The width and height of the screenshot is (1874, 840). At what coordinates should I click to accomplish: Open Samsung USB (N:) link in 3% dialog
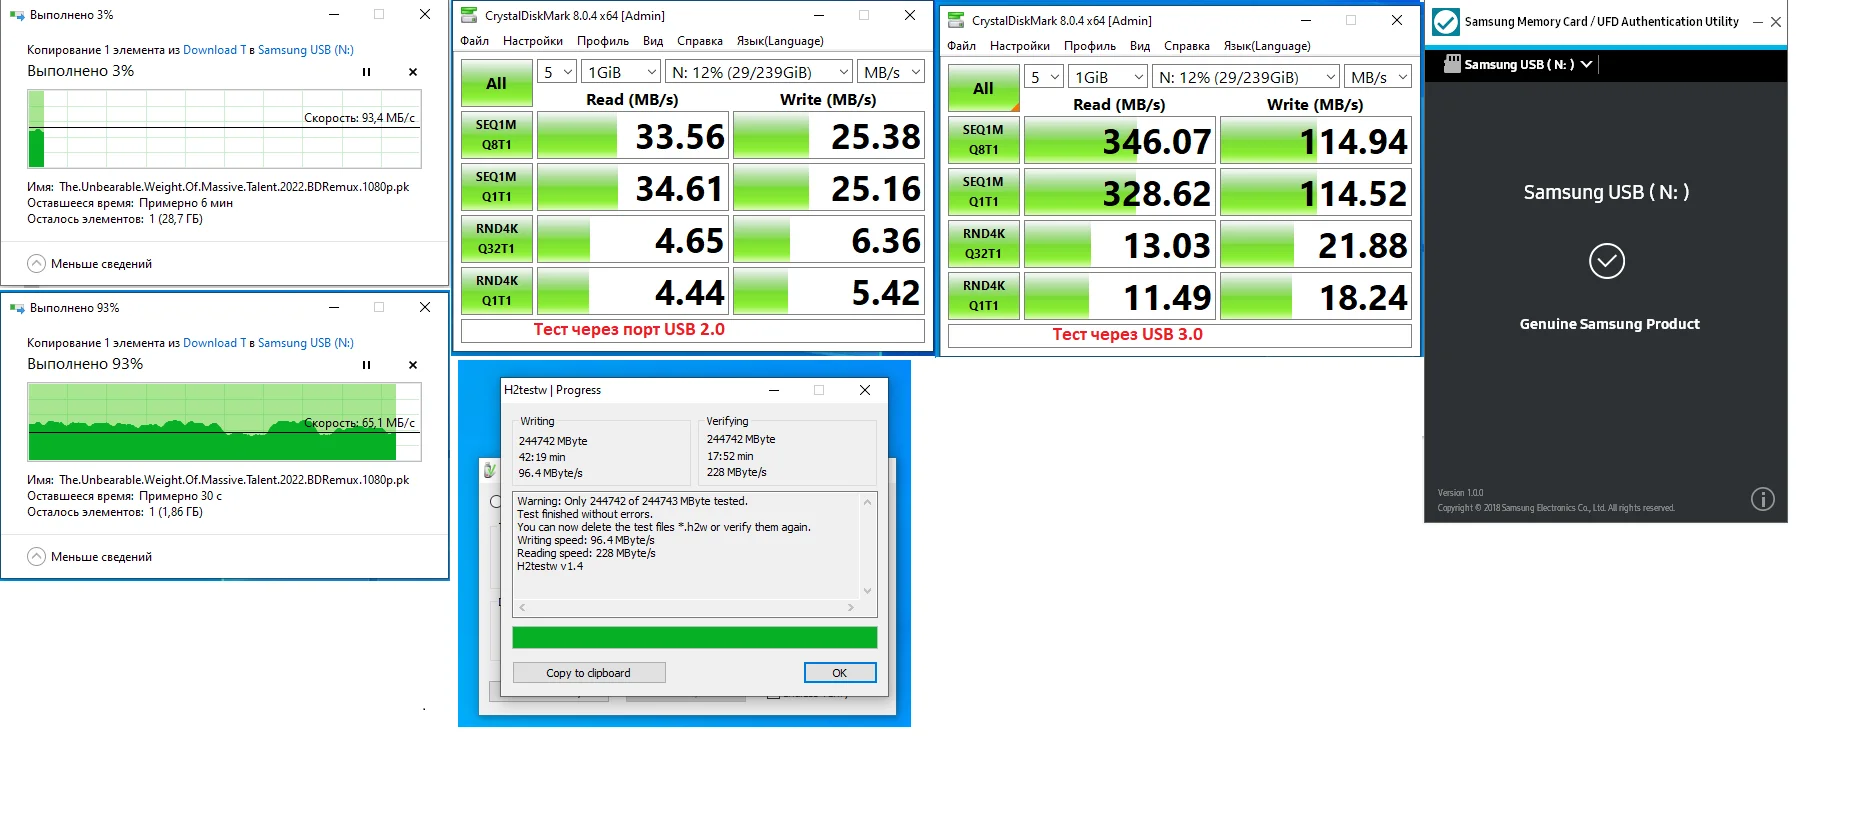pyautogui.click(x=306, y=50)
